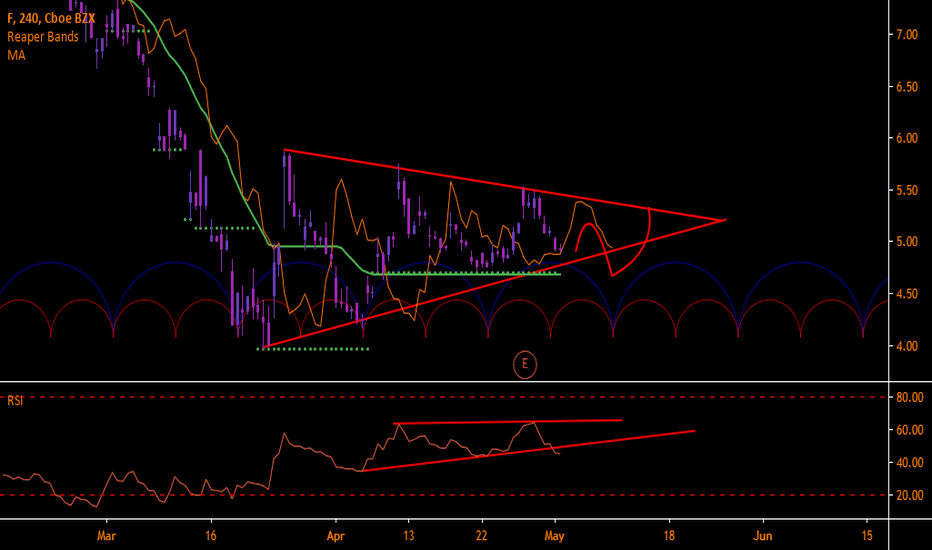932x550 pixels.
Task: Click the '22' date axis label
Action: [x=481, y=536]
